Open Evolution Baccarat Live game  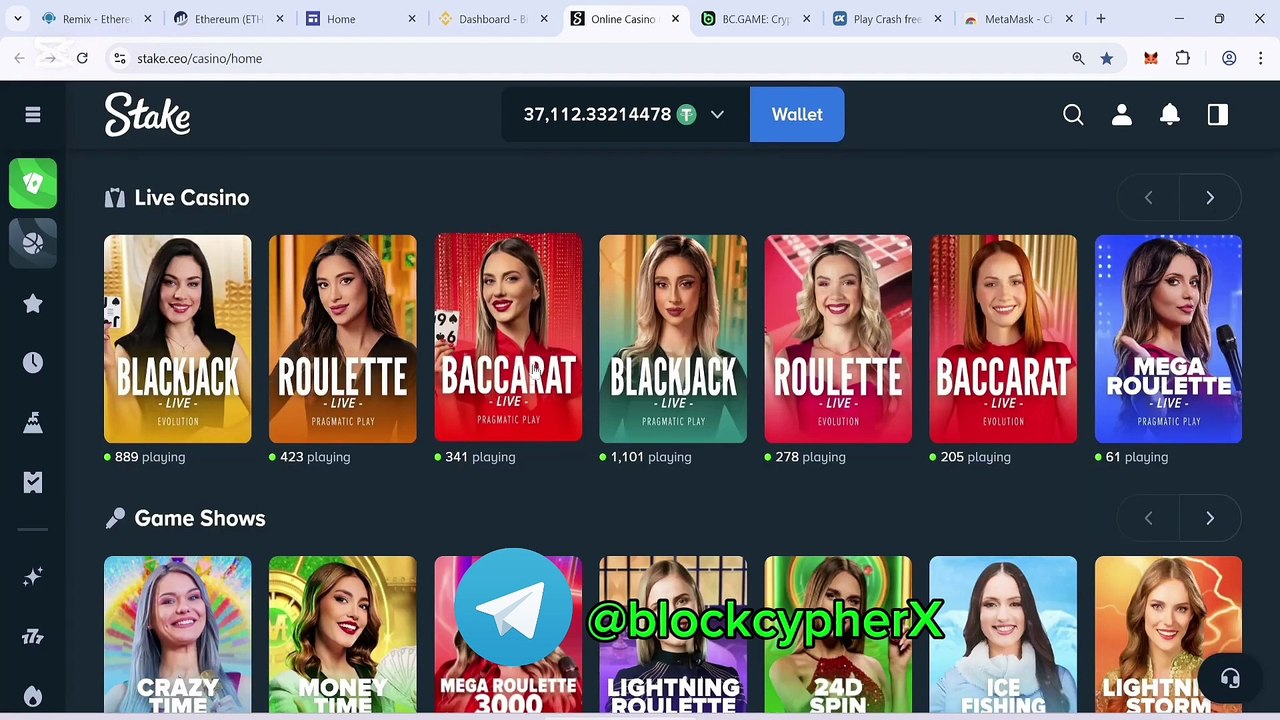(x=1003, y=339)
